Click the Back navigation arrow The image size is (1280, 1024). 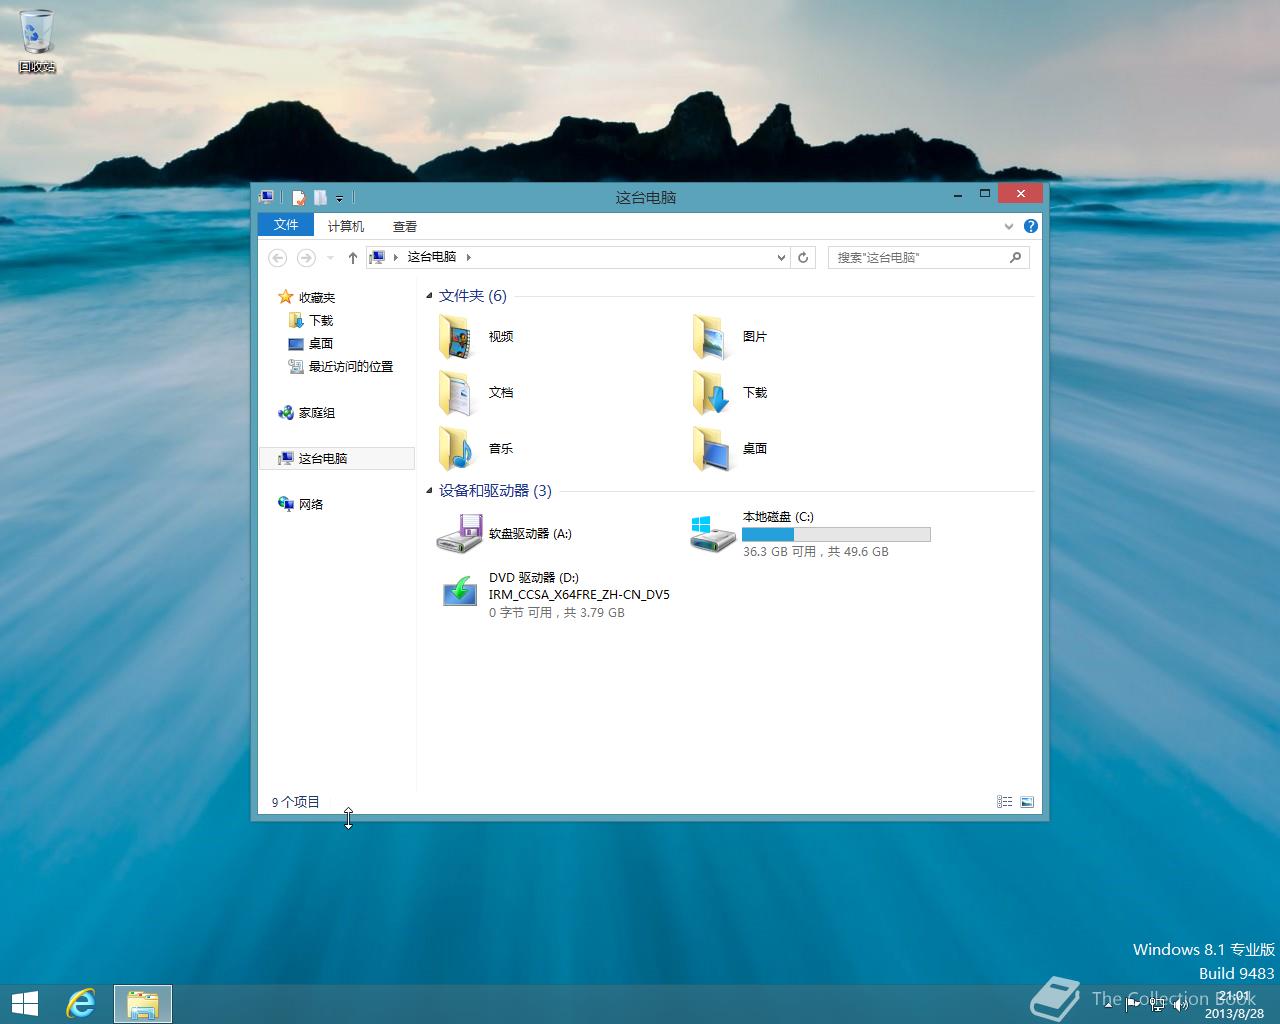(x=278, y=258)
